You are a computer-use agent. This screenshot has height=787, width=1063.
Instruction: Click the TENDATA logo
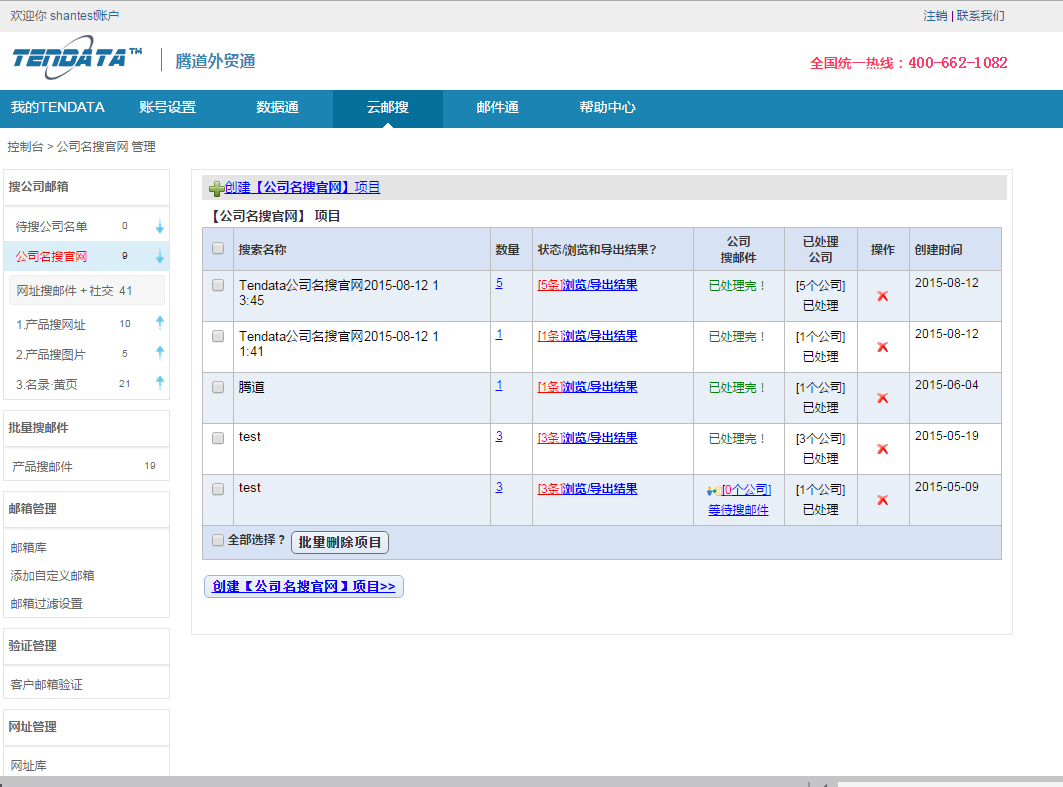77,59
